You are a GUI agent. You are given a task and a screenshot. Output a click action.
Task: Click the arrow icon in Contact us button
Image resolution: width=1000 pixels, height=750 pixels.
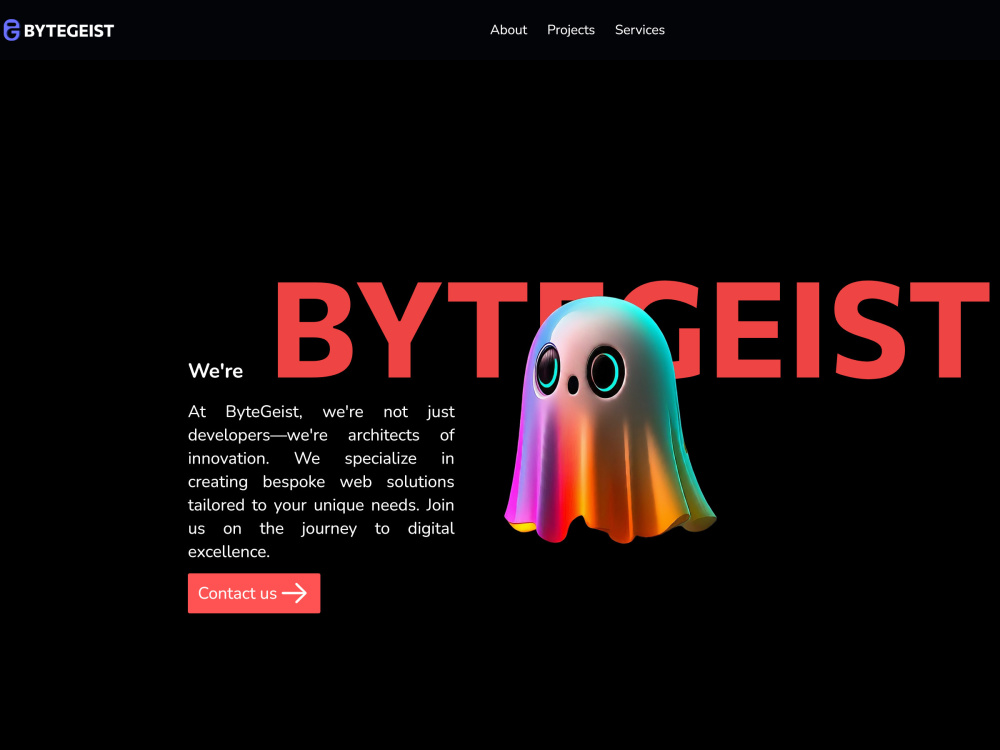click(x=295, y=593)
